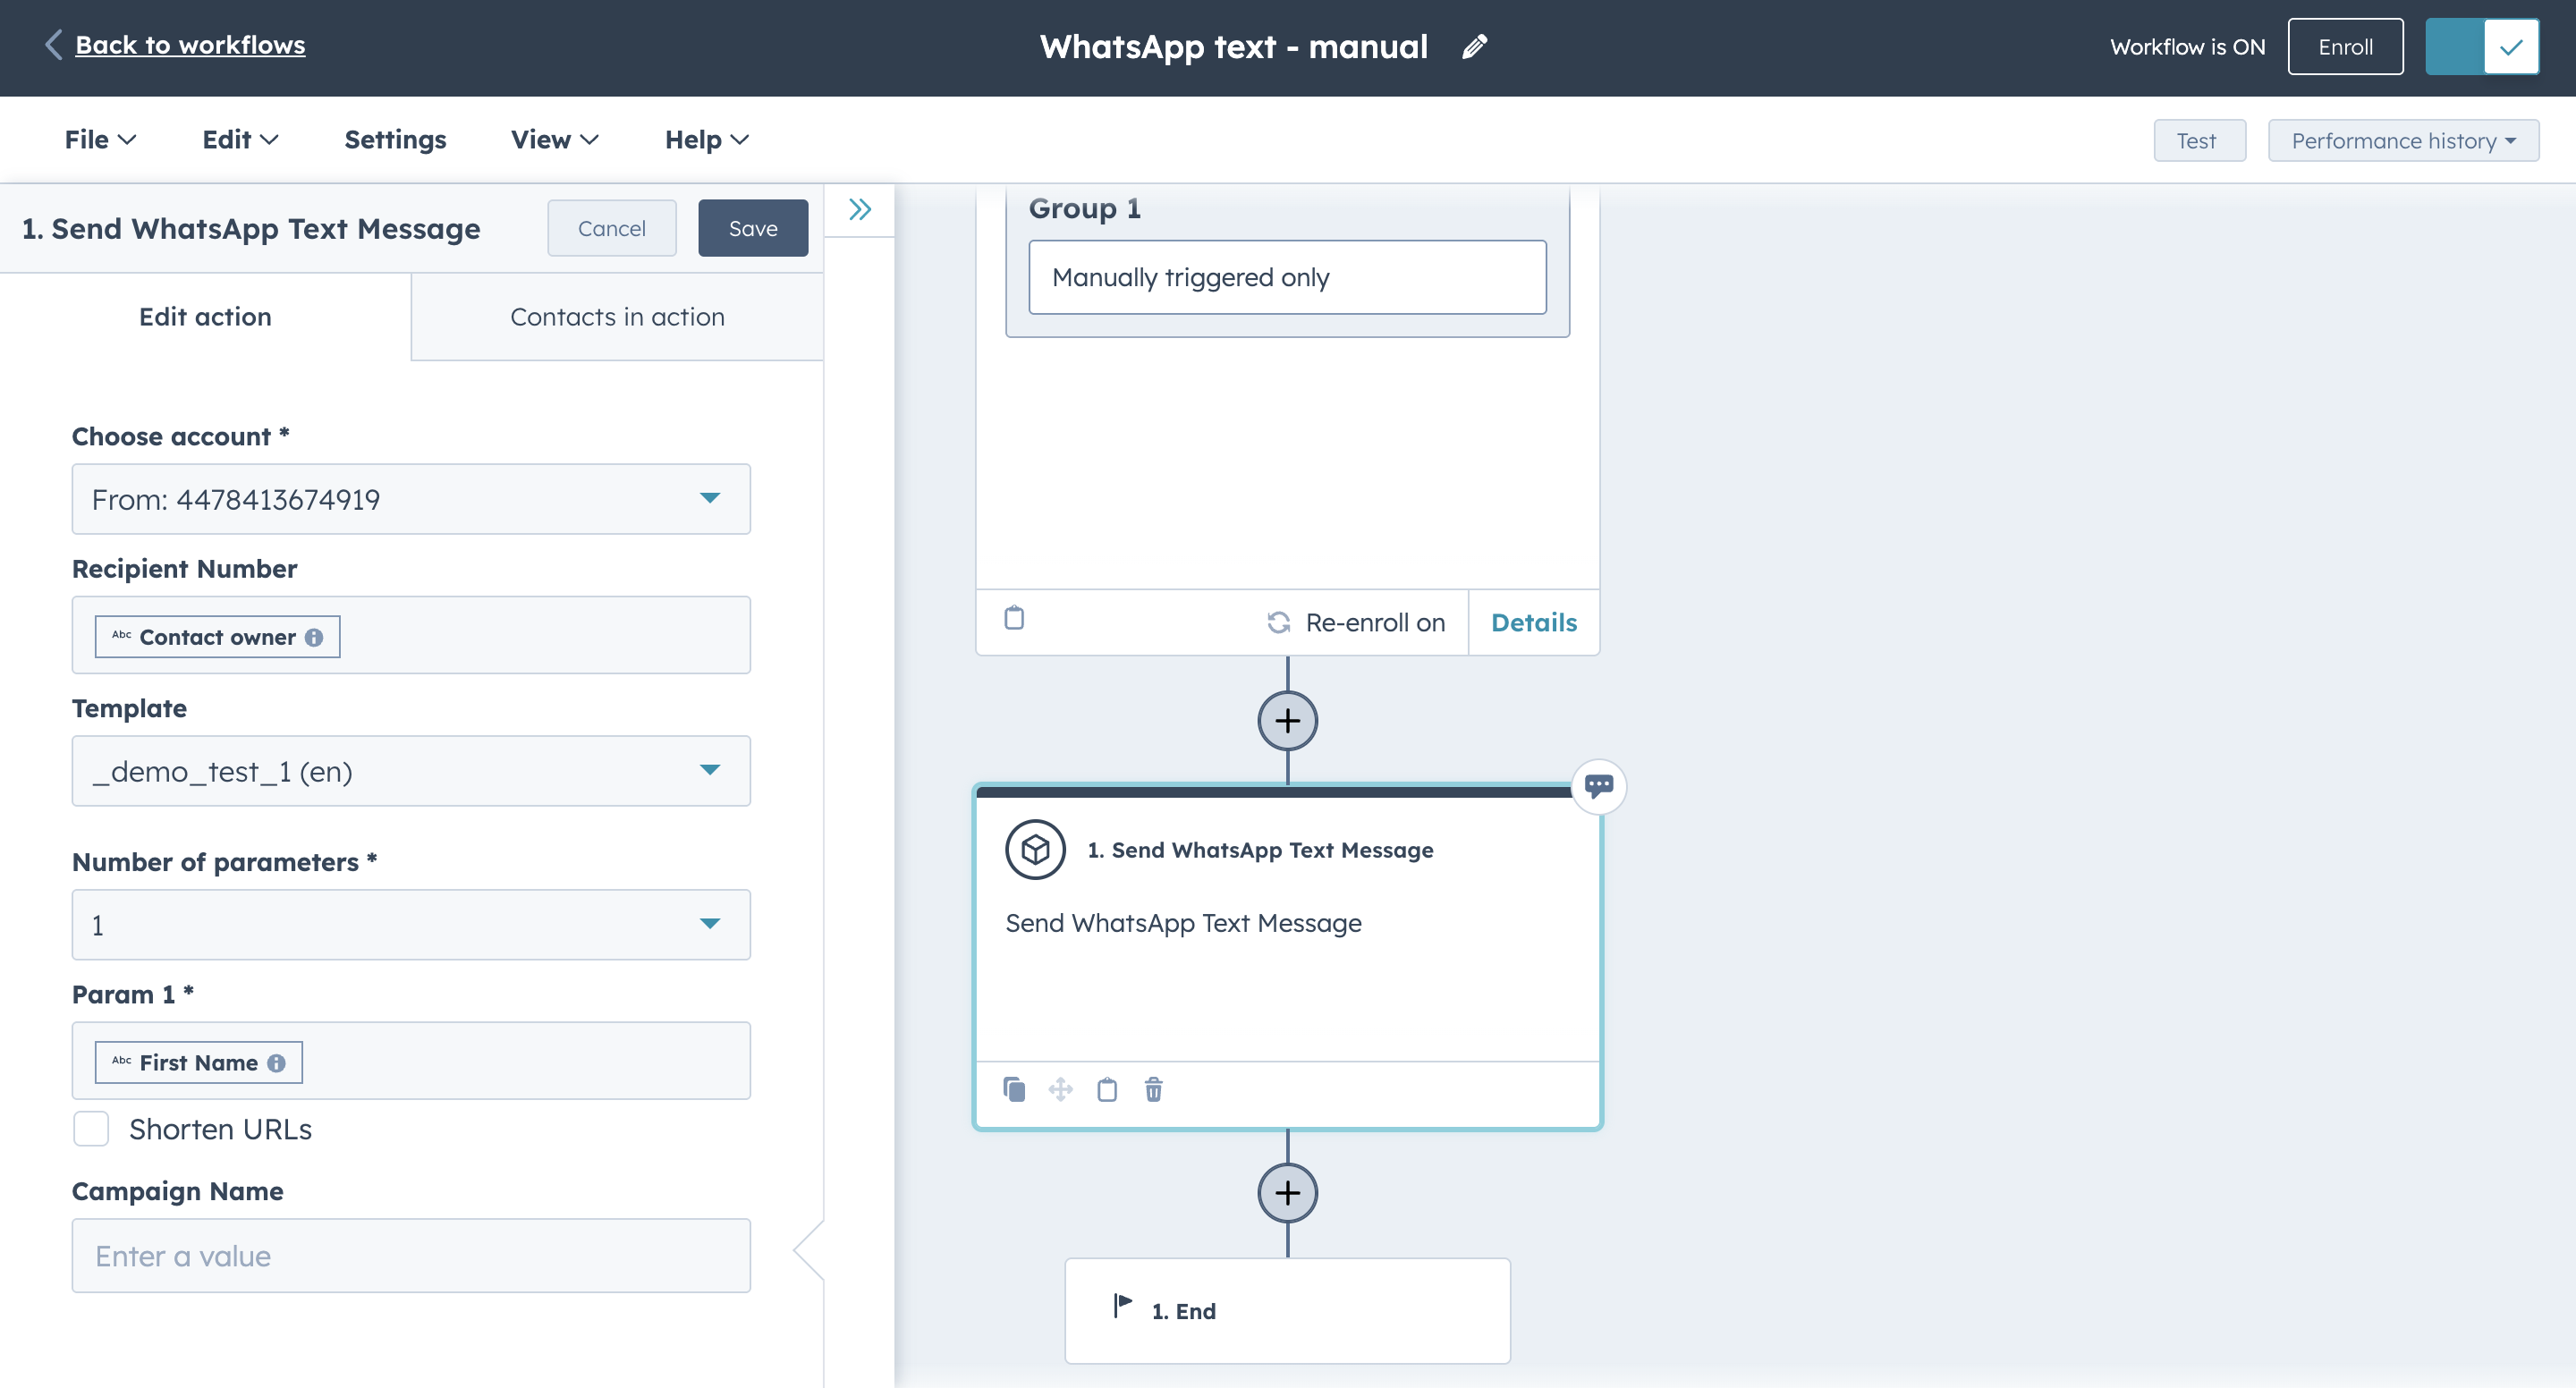This screenshot has width=2576, height=1388.
Task: Click the flag icon on End step
Action: click(1123, 1305)
